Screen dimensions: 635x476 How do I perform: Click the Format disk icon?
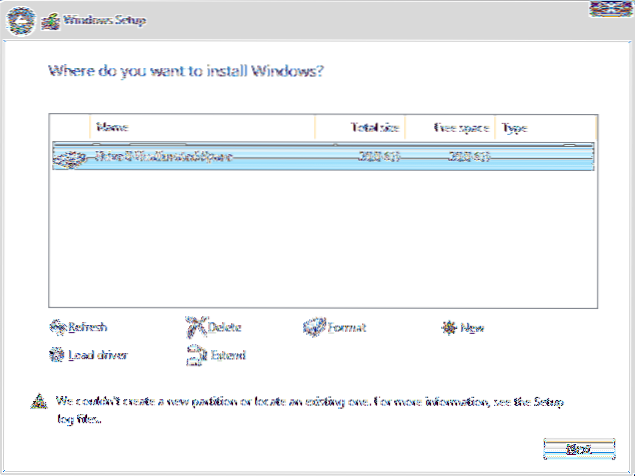(314, 327)
